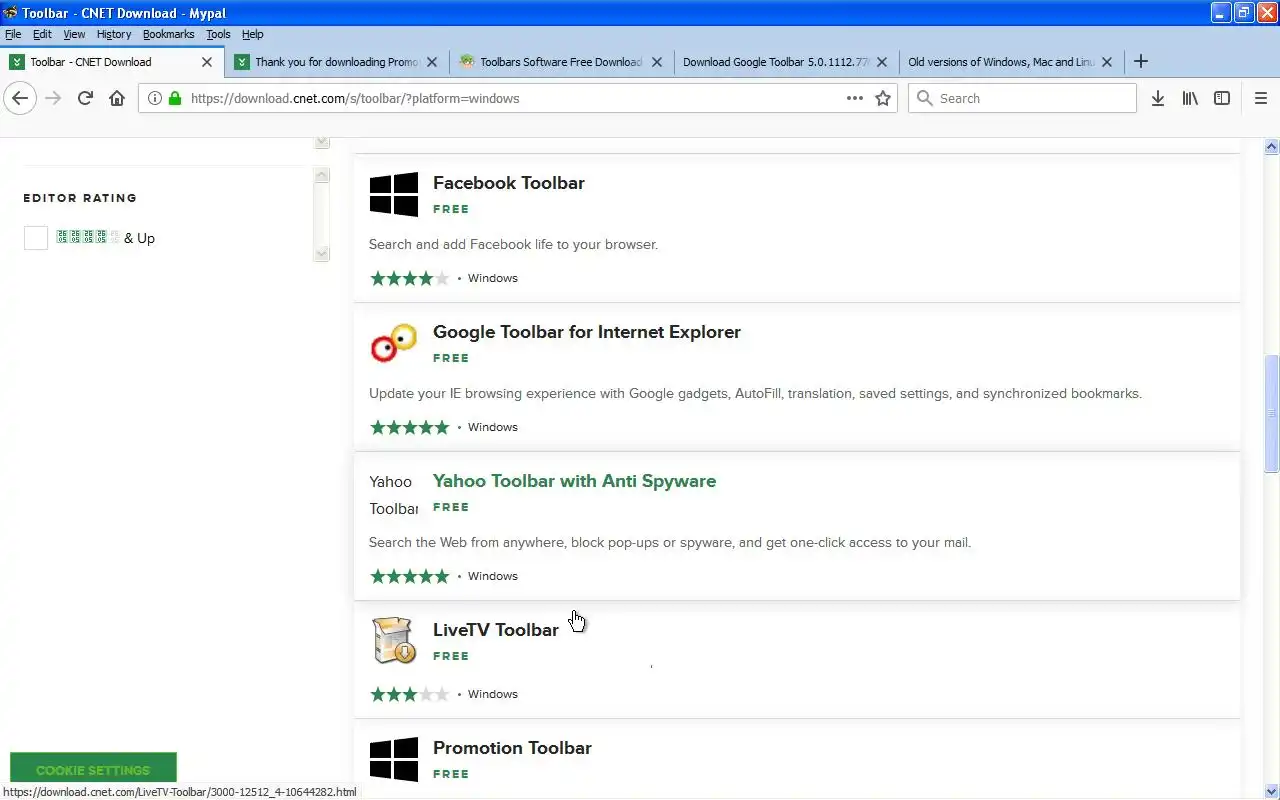Toggle the sidebar view icon
The height and width of the screenshot is (800, 1280).
(x=1222, y=98)
